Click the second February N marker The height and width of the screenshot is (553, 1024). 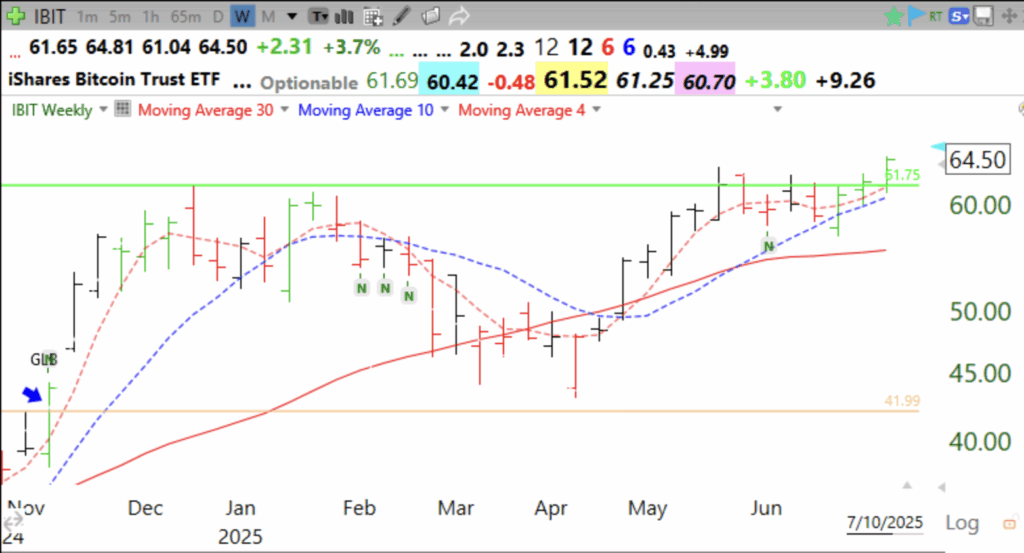[x=385, y=288]
